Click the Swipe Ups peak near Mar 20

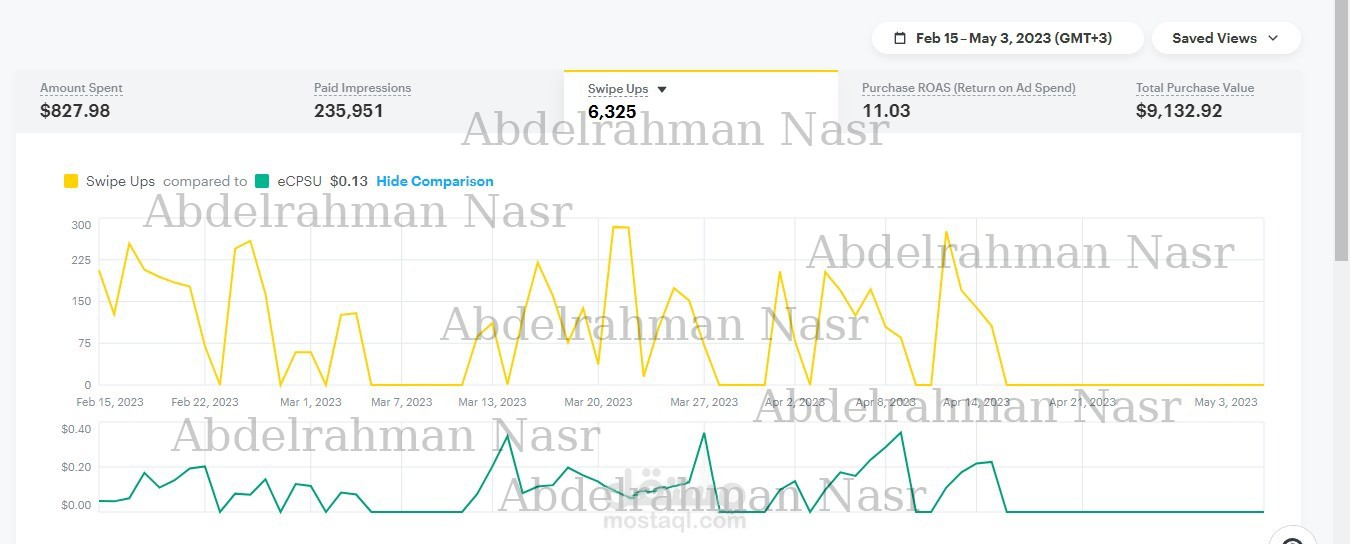pos(620,228)
